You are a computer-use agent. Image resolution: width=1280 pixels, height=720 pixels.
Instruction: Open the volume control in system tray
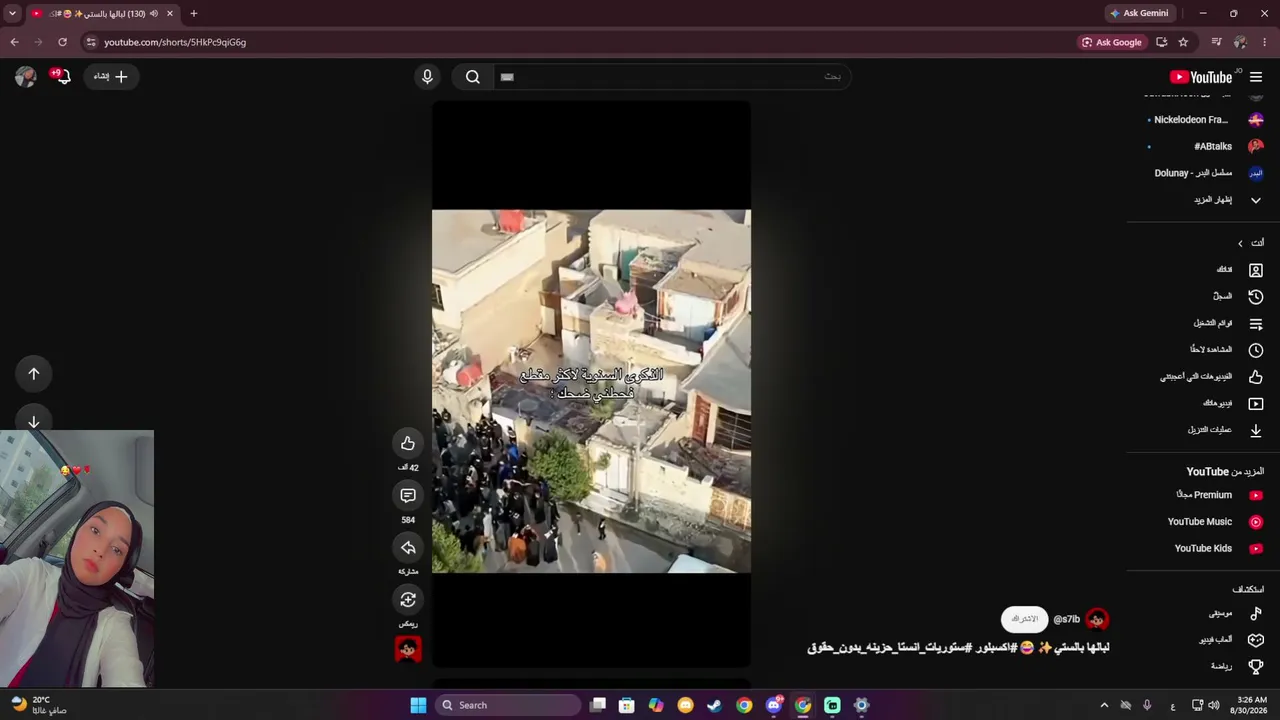[x=1213, y=705]
